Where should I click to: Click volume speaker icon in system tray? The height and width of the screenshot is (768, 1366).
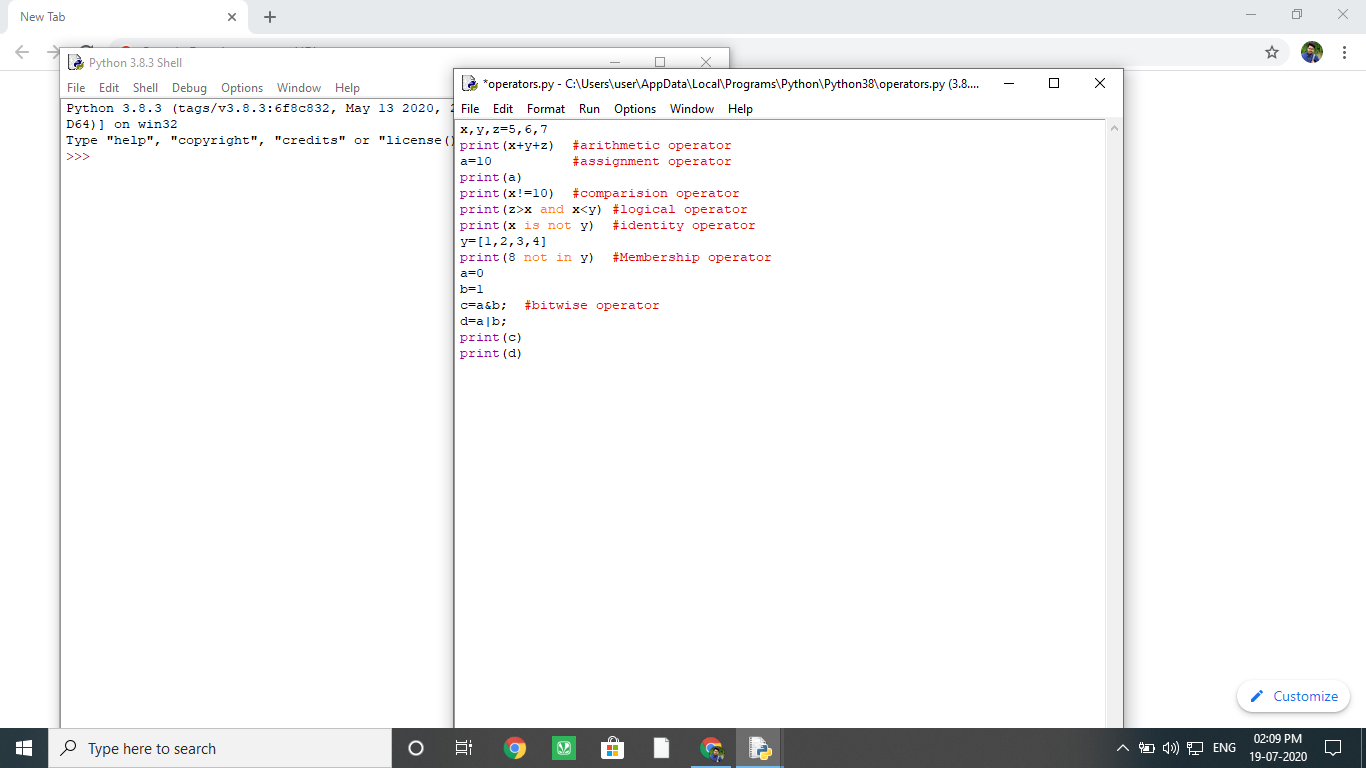click(1170, 748)
